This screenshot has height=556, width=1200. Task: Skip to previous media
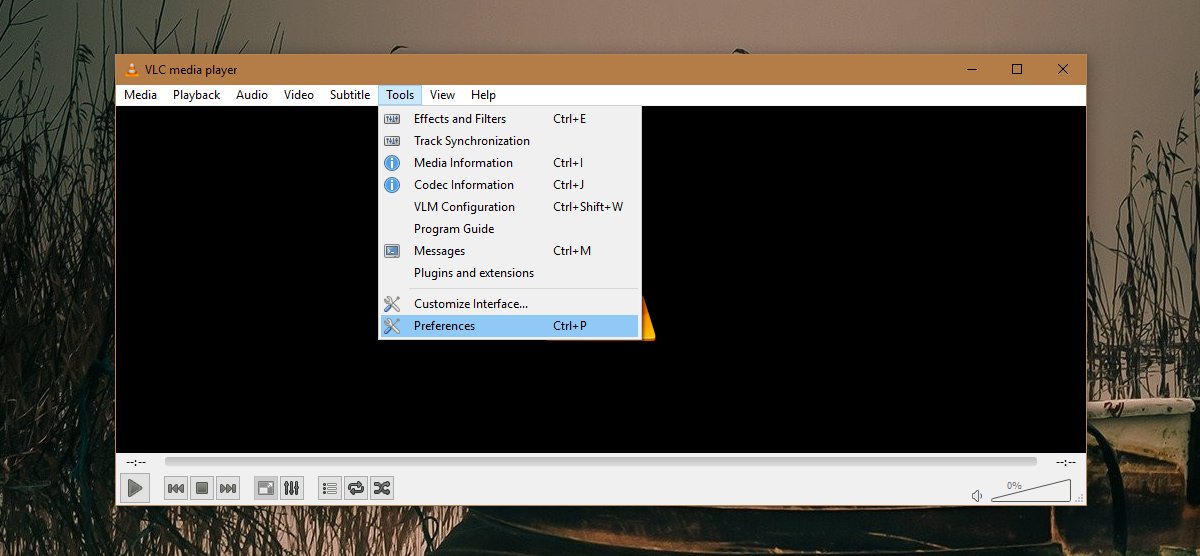tap(175, 488)
